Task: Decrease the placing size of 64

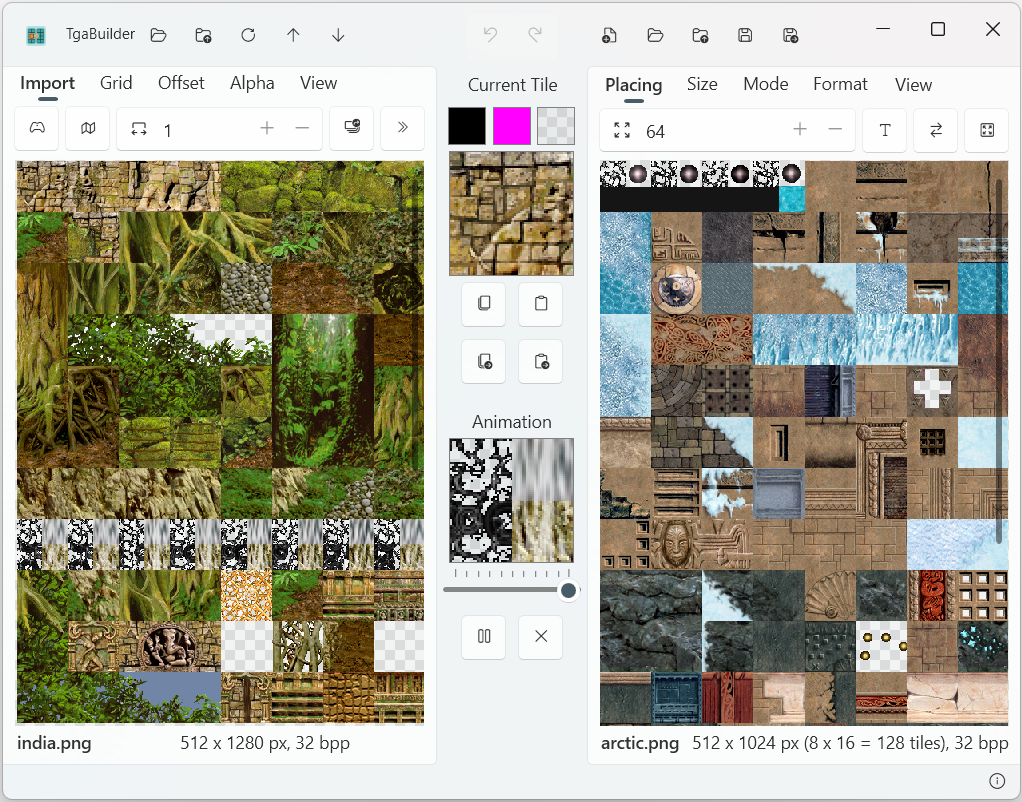Action: click(835, 130)
